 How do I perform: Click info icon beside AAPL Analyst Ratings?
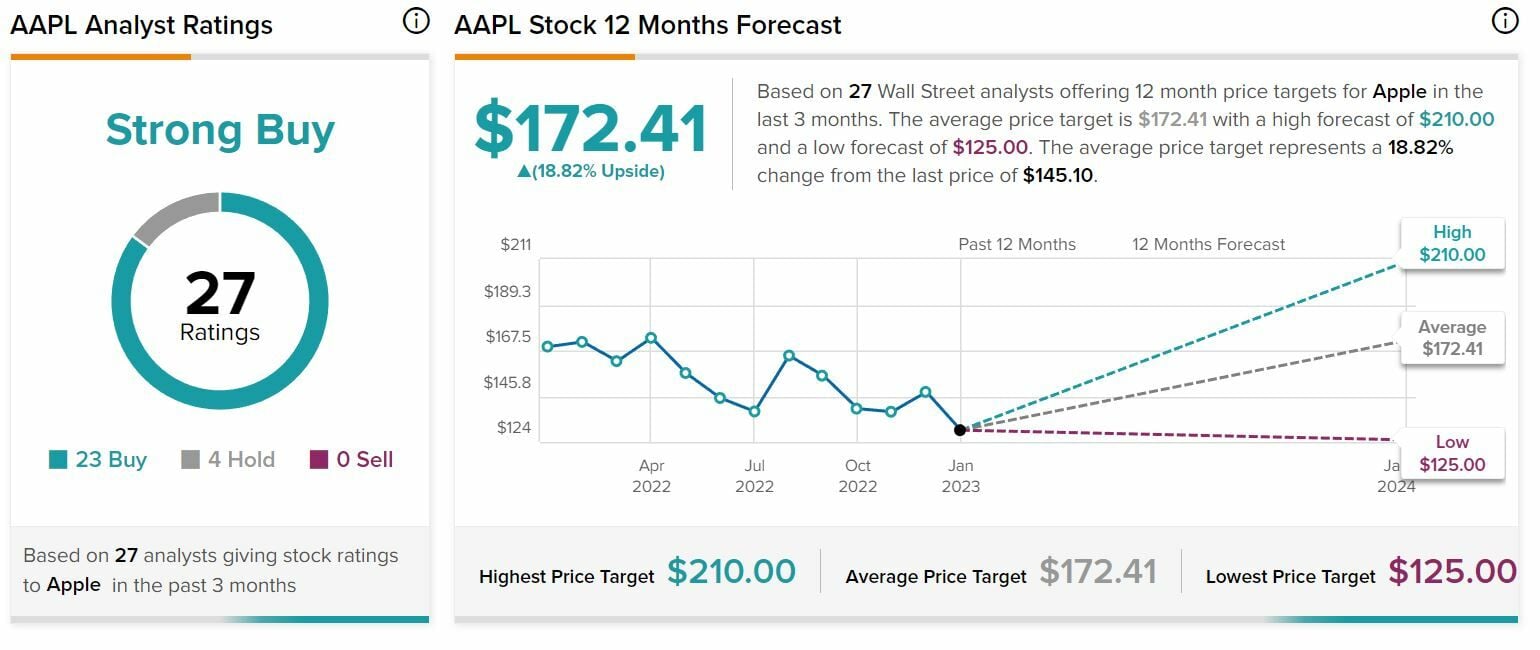pyautogui.click(x=416, y=21)
